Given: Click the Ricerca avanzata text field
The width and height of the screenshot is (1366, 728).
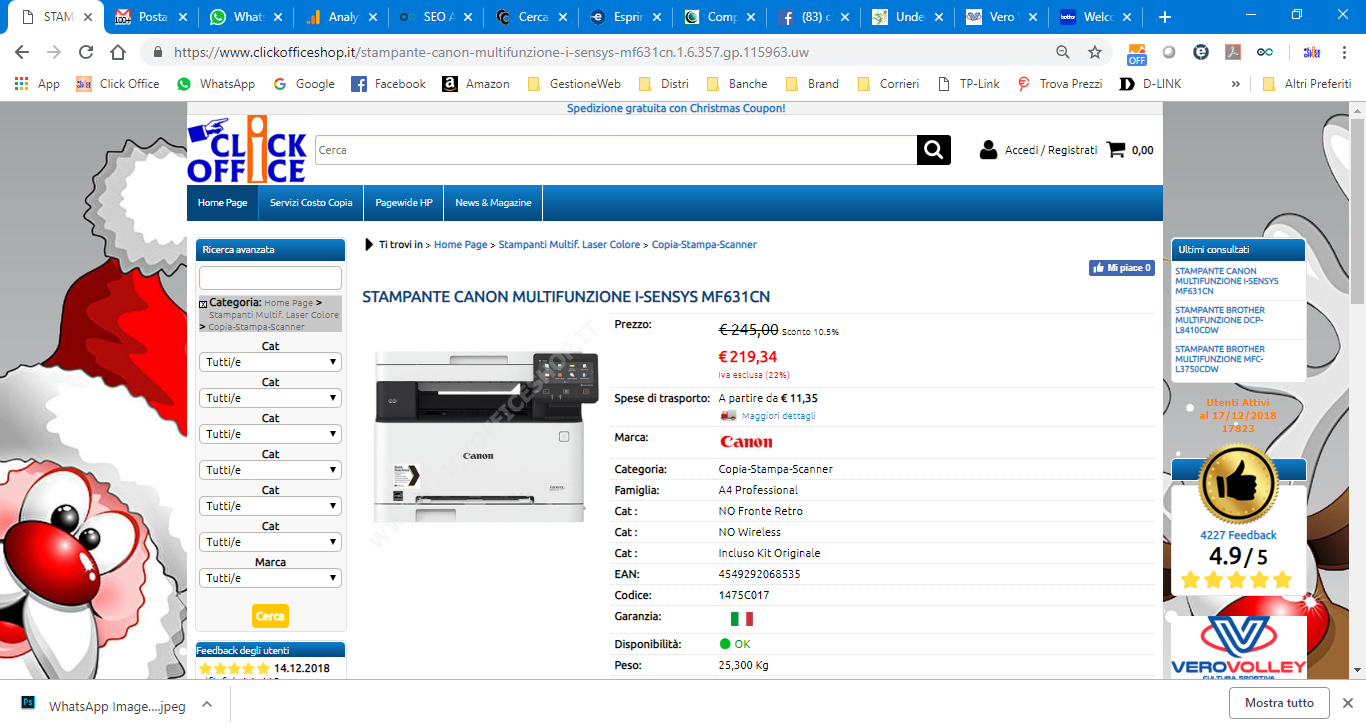Looking at the screenshot, I should pyautogui.click(x=270, y=278).
